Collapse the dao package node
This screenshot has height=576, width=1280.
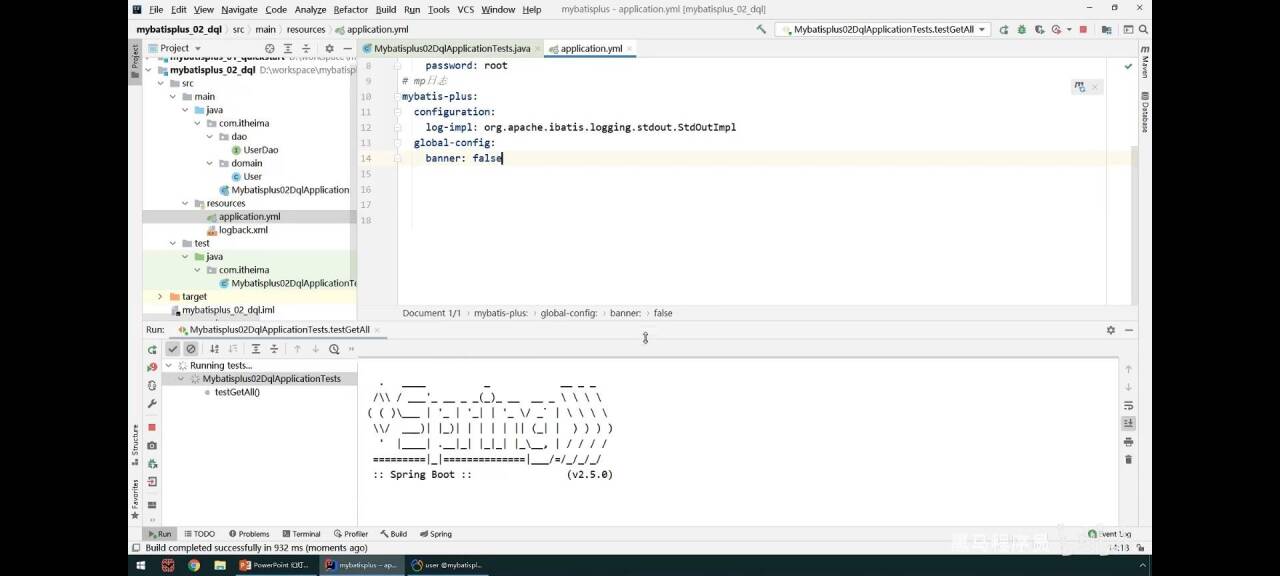tap(210, 137)
